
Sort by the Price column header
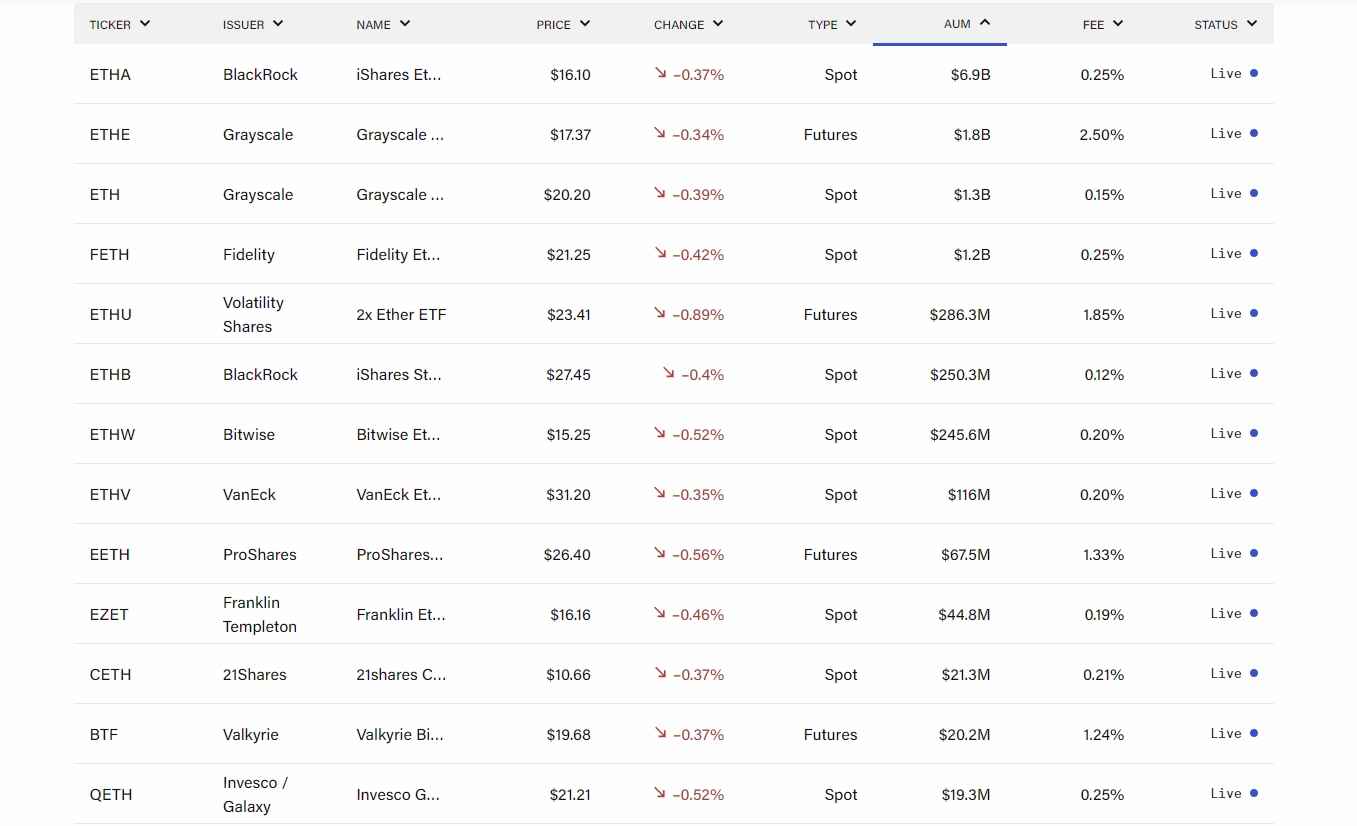click(563, 24)
